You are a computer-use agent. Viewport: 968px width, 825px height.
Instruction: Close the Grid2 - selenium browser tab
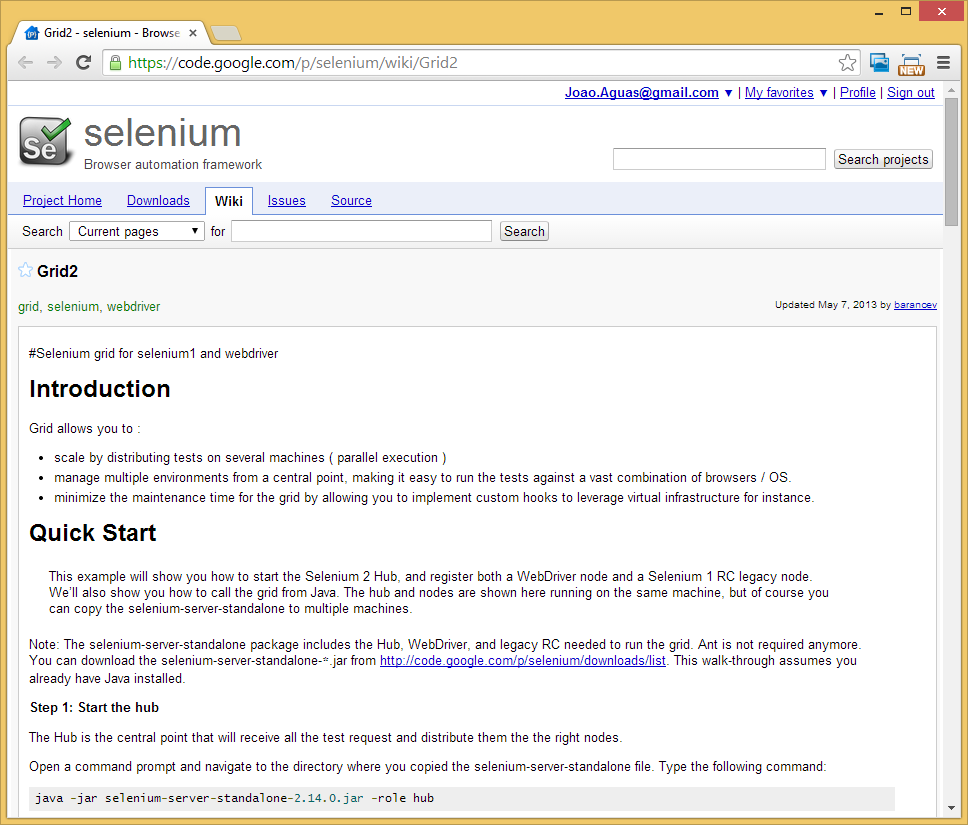pos(193,33)
